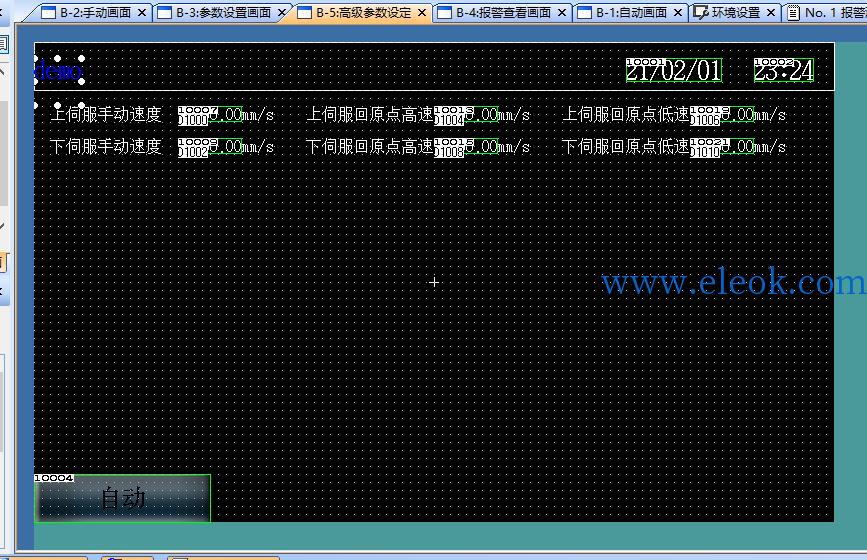Select numeric input for 下伺服回原点低速

[x=722, y=147]
